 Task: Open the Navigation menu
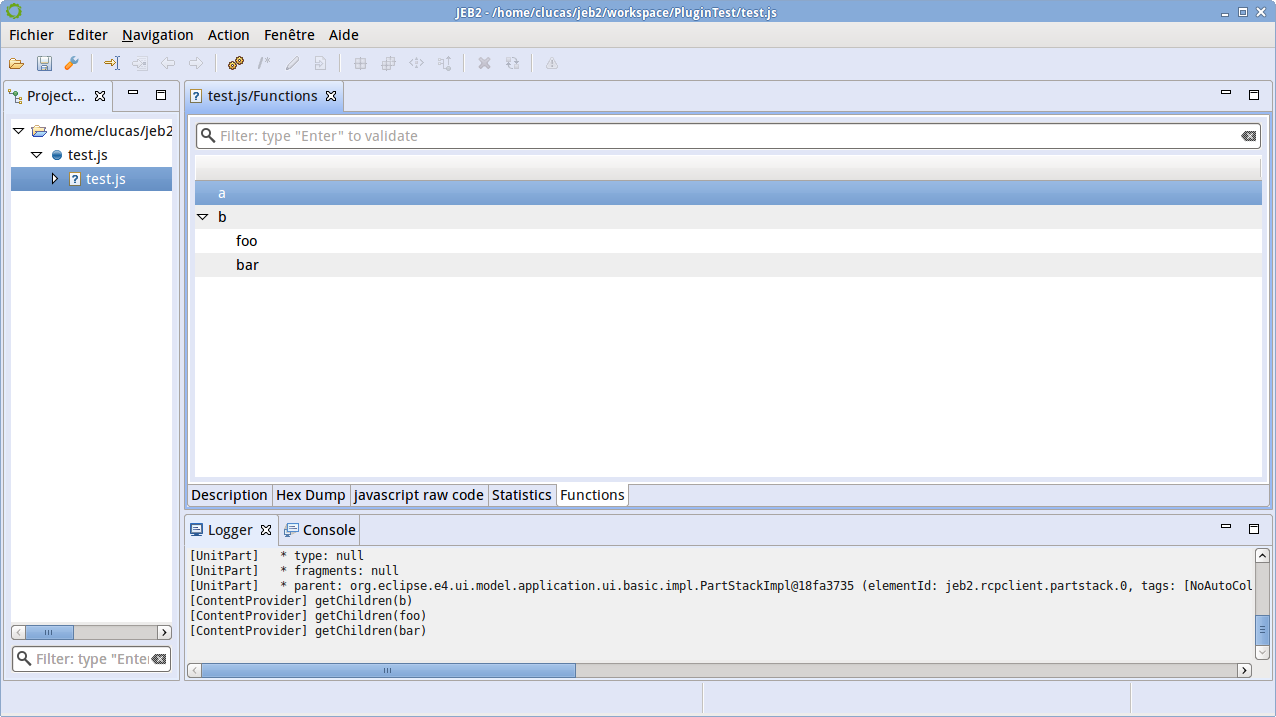pyautogui.click(x=158, y=35)
